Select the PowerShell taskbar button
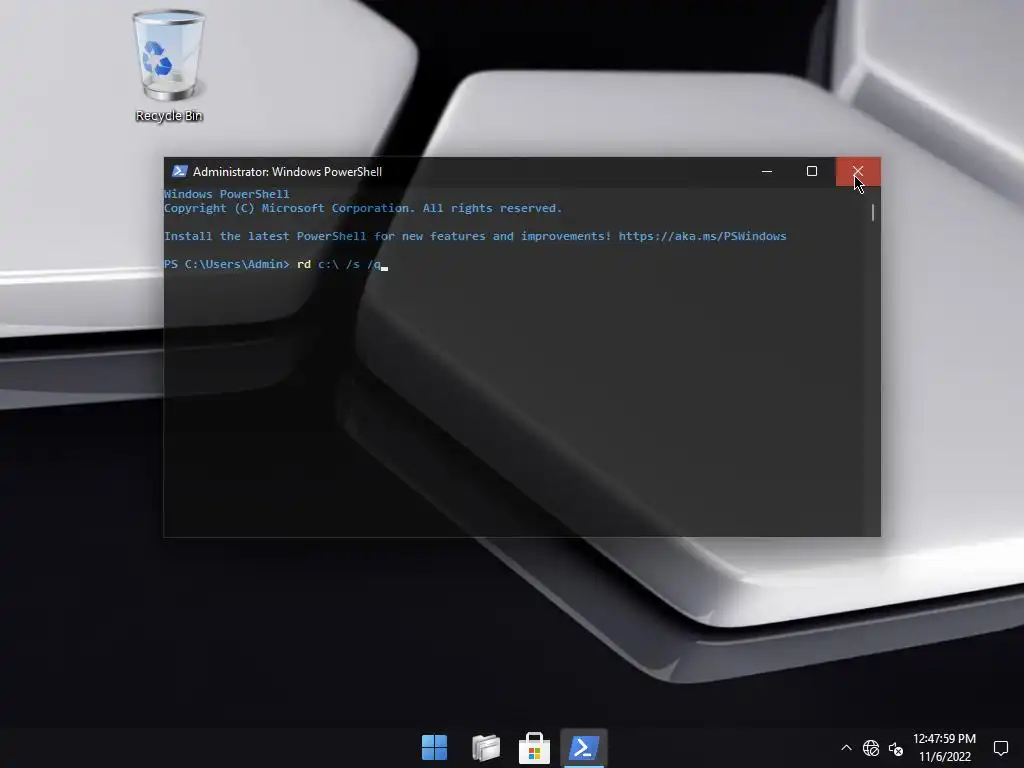1024x768 pixels. click(584, 748)
